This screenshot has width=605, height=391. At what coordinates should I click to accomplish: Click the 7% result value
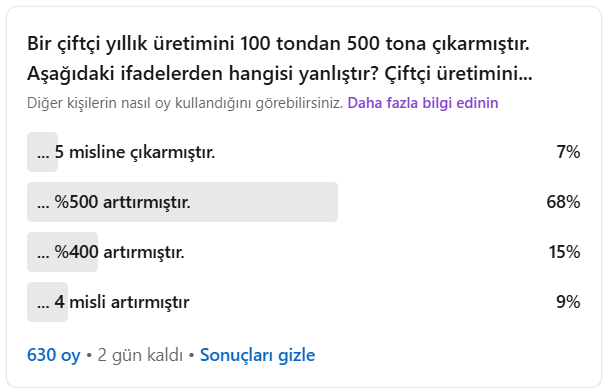click(x=568, y=152)
